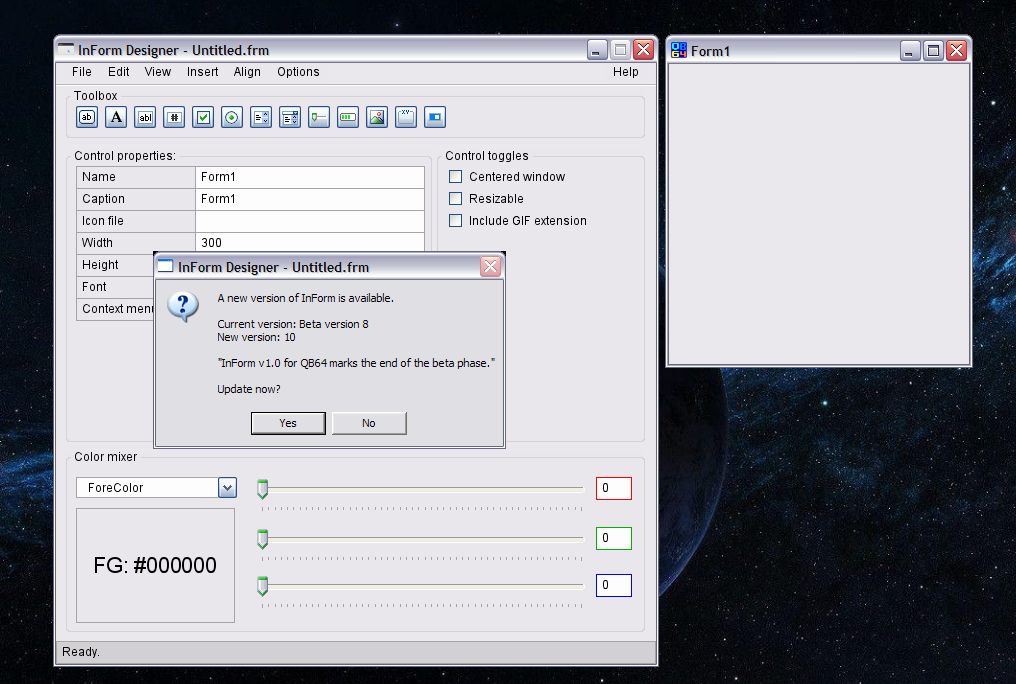Screen dimensions: 1016x684
Task: Click the Form1 preview window canvas
Action: [819, 214]
